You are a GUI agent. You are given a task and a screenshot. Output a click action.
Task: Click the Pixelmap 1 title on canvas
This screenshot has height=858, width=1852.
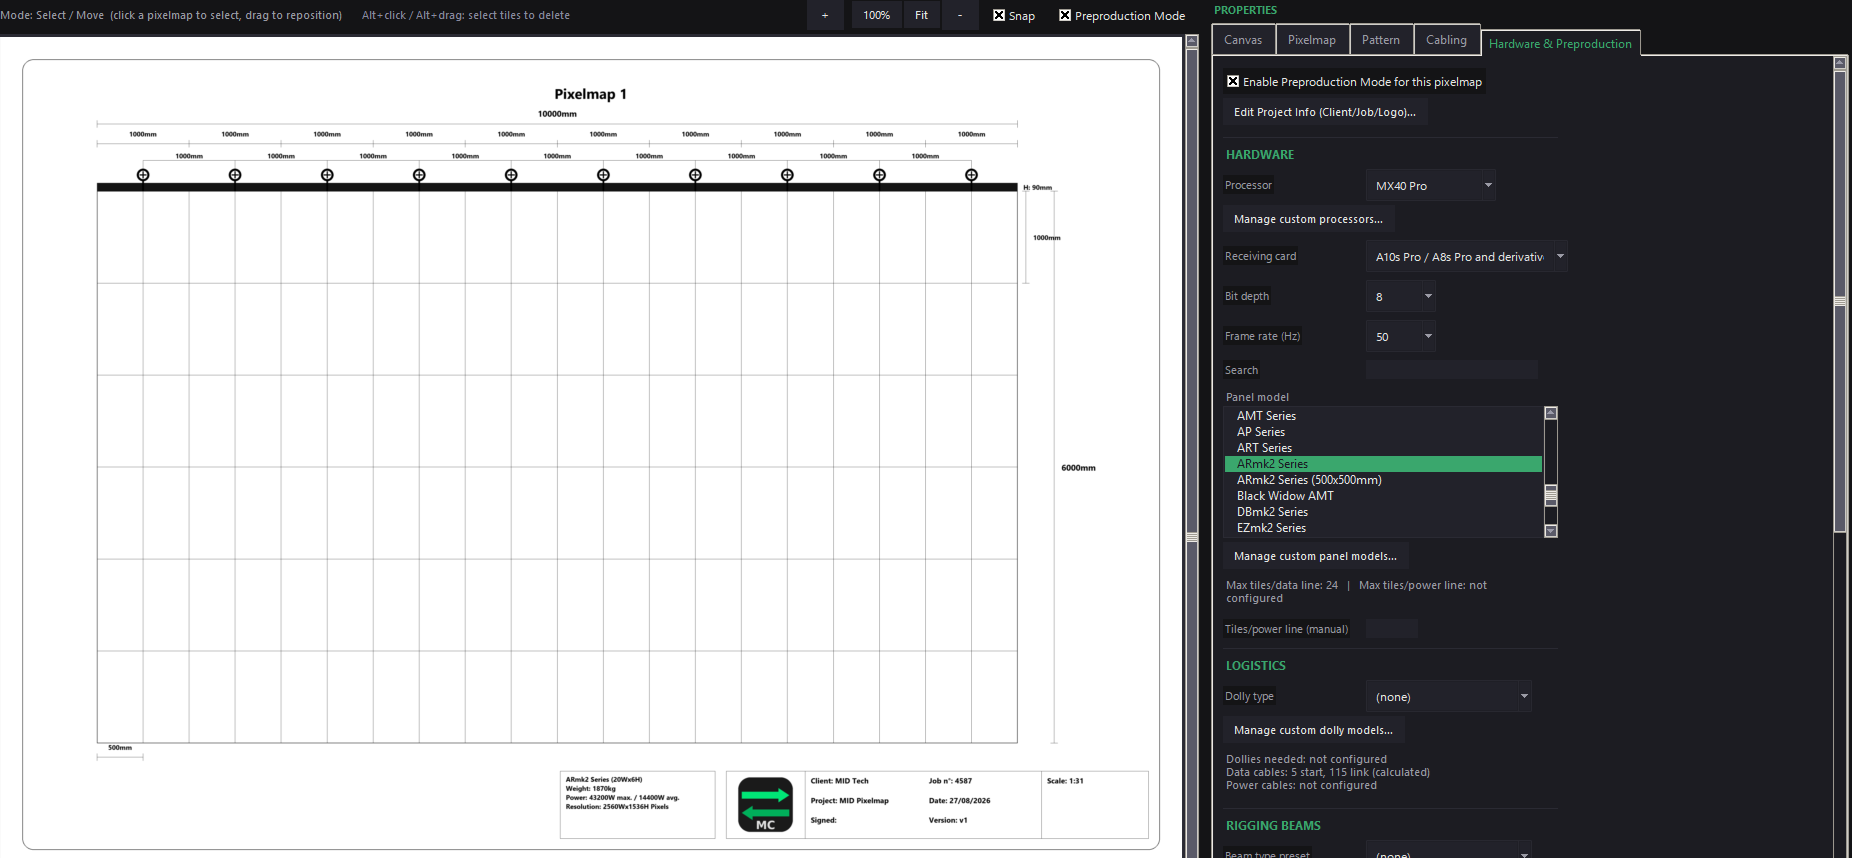tap(590, 94)
